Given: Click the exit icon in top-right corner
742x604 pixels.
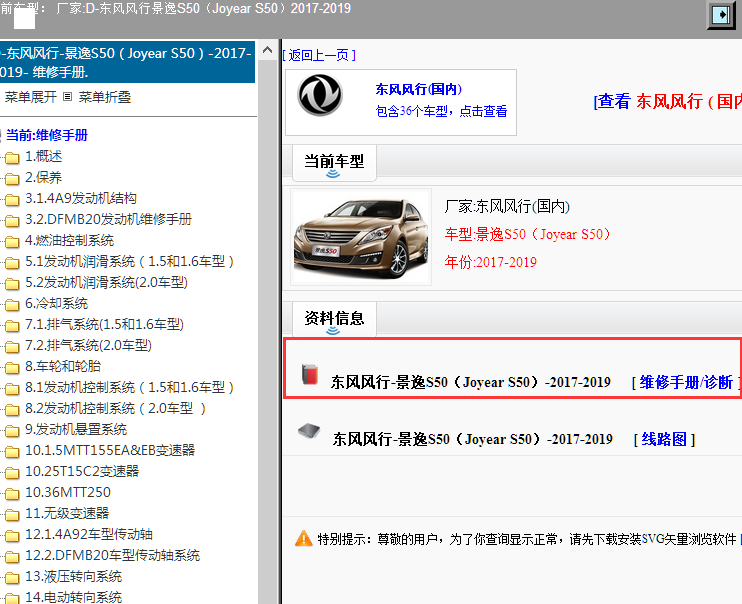Looking at the screenshot, I should click(721, 15).
